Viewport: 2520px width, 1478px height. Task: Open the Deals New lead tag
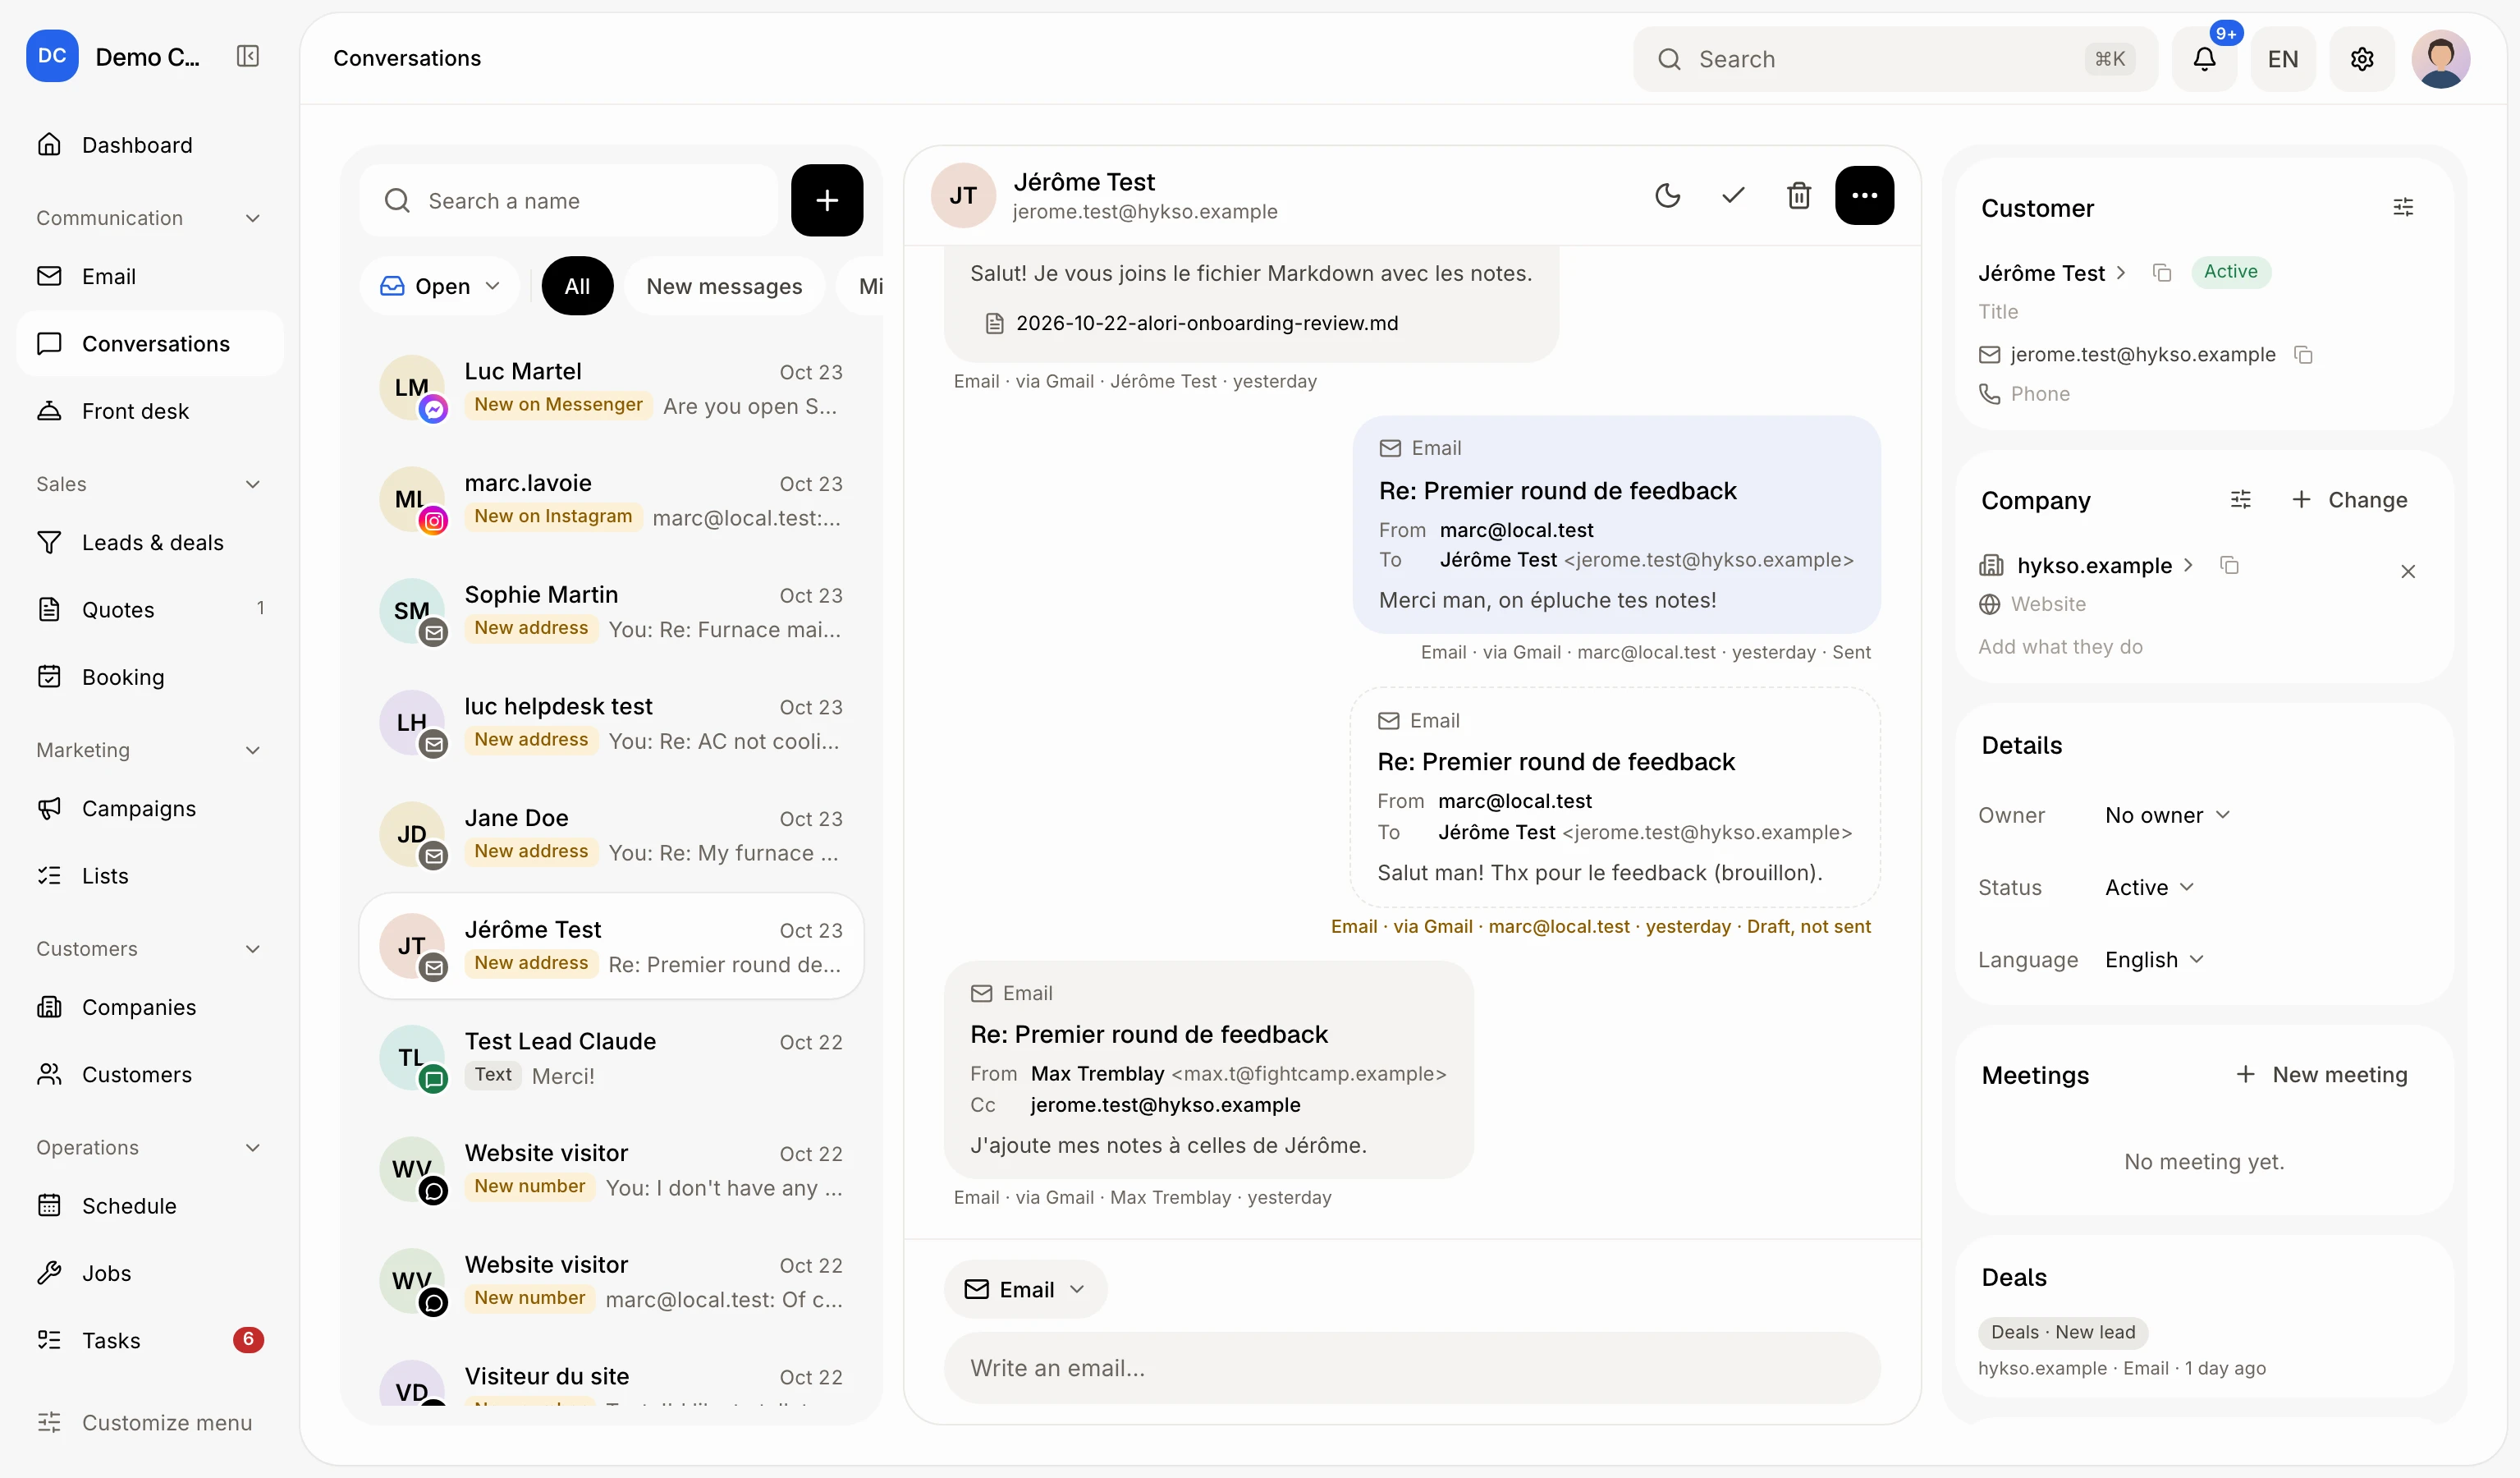[2062, 1332]
